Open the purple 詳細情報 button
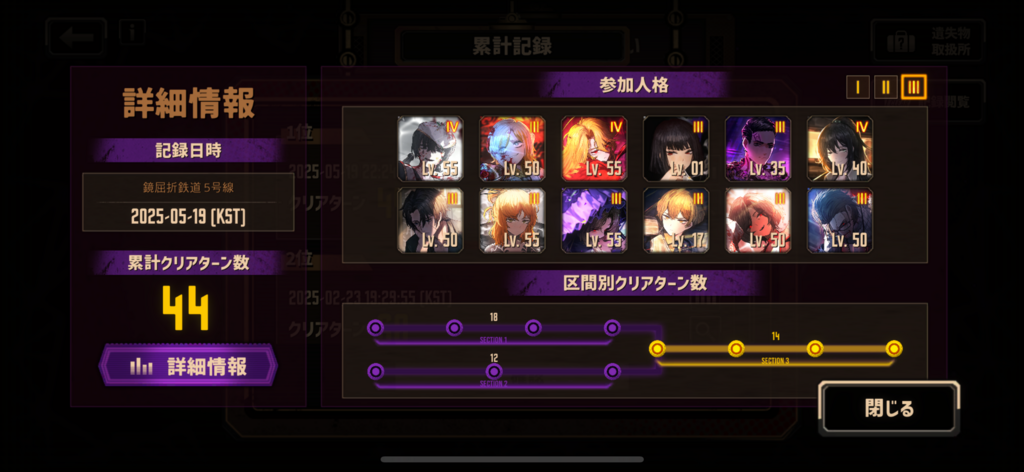The height and width of the screenshot is (472, 1024). coord(188,366)
